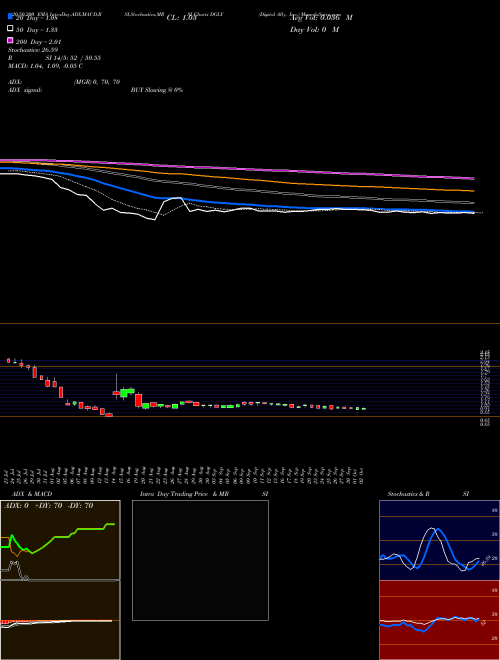
Task: Click the MACD histogram lower-left panel
Action: [x=60, y=620]
